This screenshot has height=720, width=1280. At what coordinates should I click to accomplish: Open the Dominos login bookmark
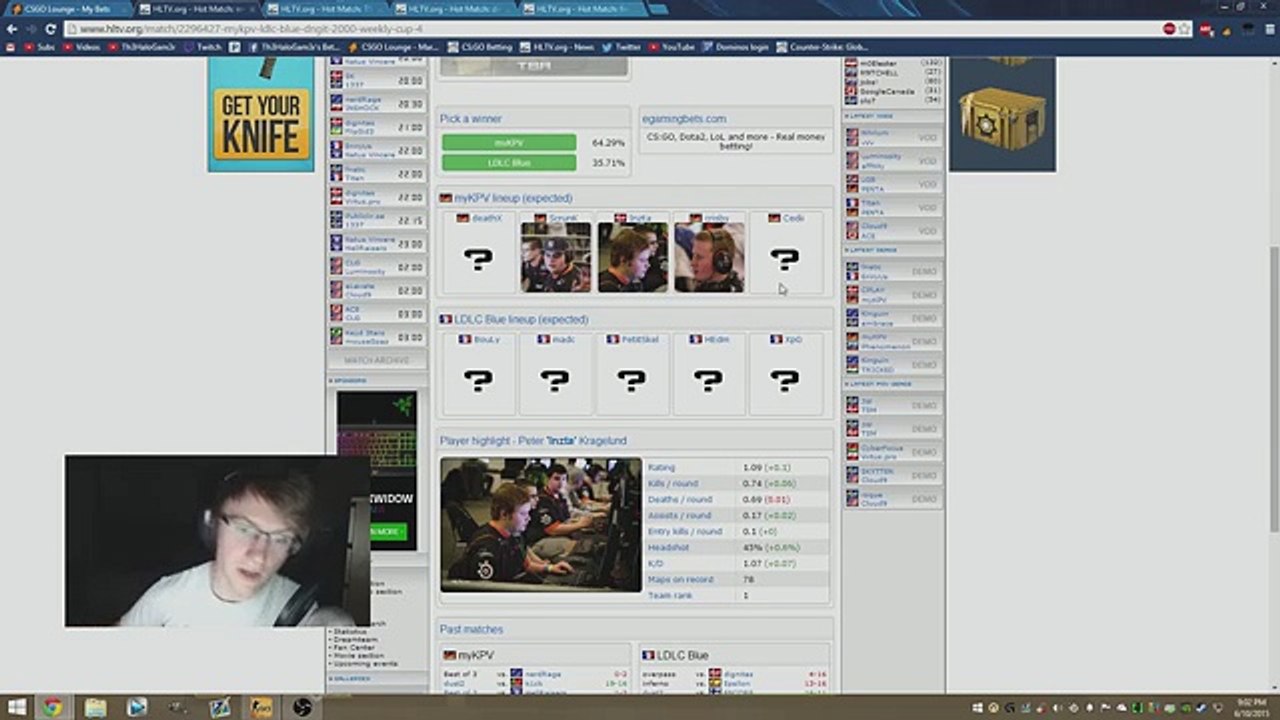coord(736,47)
